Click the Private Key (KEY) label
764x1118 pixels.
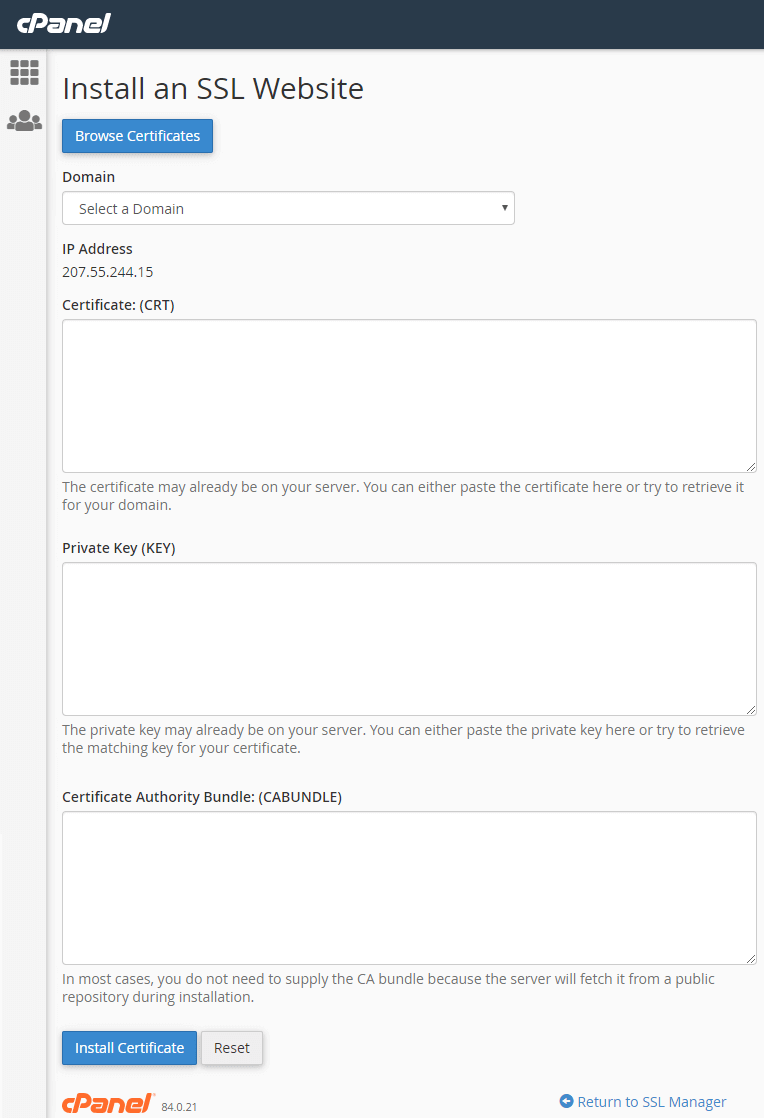coord(118,548)
